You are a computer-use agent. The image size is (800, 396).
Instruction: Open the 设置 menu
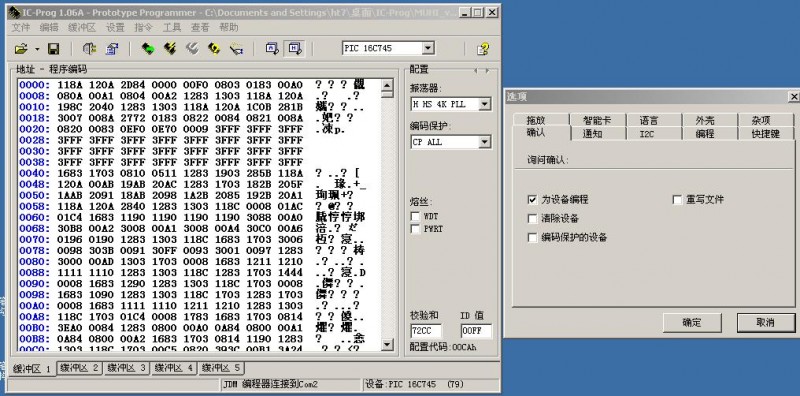[x=115, y=28]
